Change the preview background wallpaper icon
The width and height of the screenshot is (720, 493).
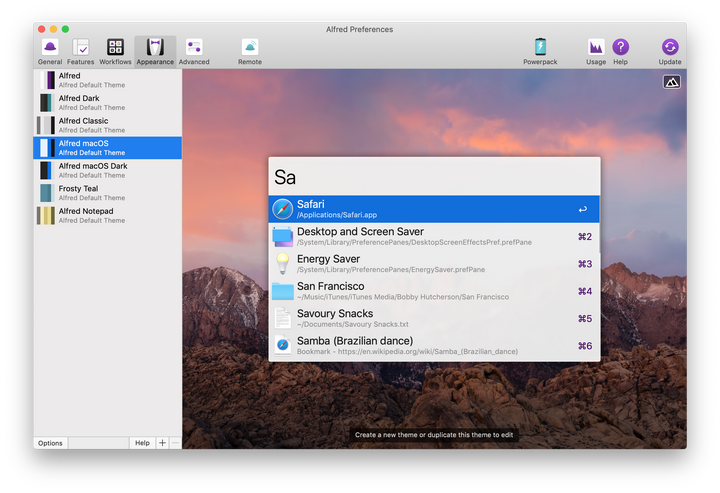[x=671, y=82]
